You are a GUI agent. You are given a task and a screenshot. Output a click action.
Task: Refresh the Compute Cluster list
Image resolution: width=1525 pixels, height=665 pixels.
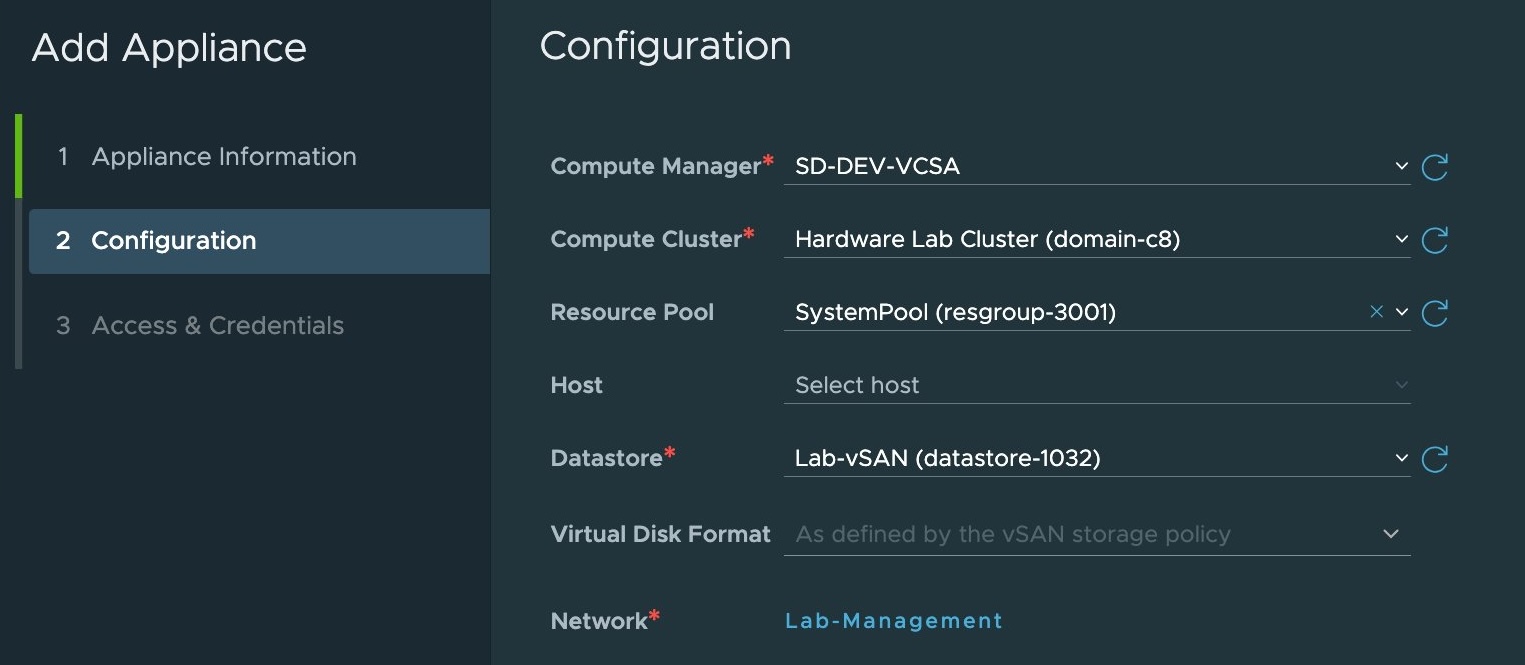[x=1434, y=240]
